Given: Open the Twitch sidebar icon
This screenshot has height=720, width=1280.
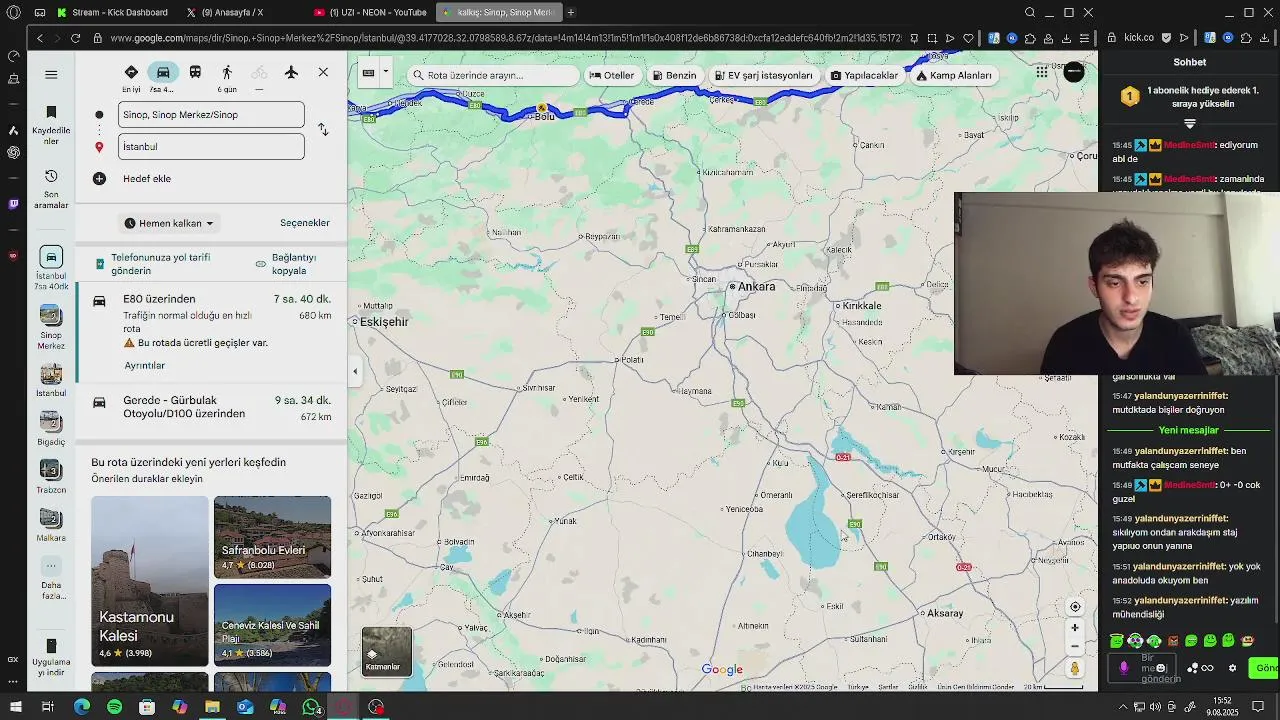Looking at the screenshot, I should pos(13,204).
